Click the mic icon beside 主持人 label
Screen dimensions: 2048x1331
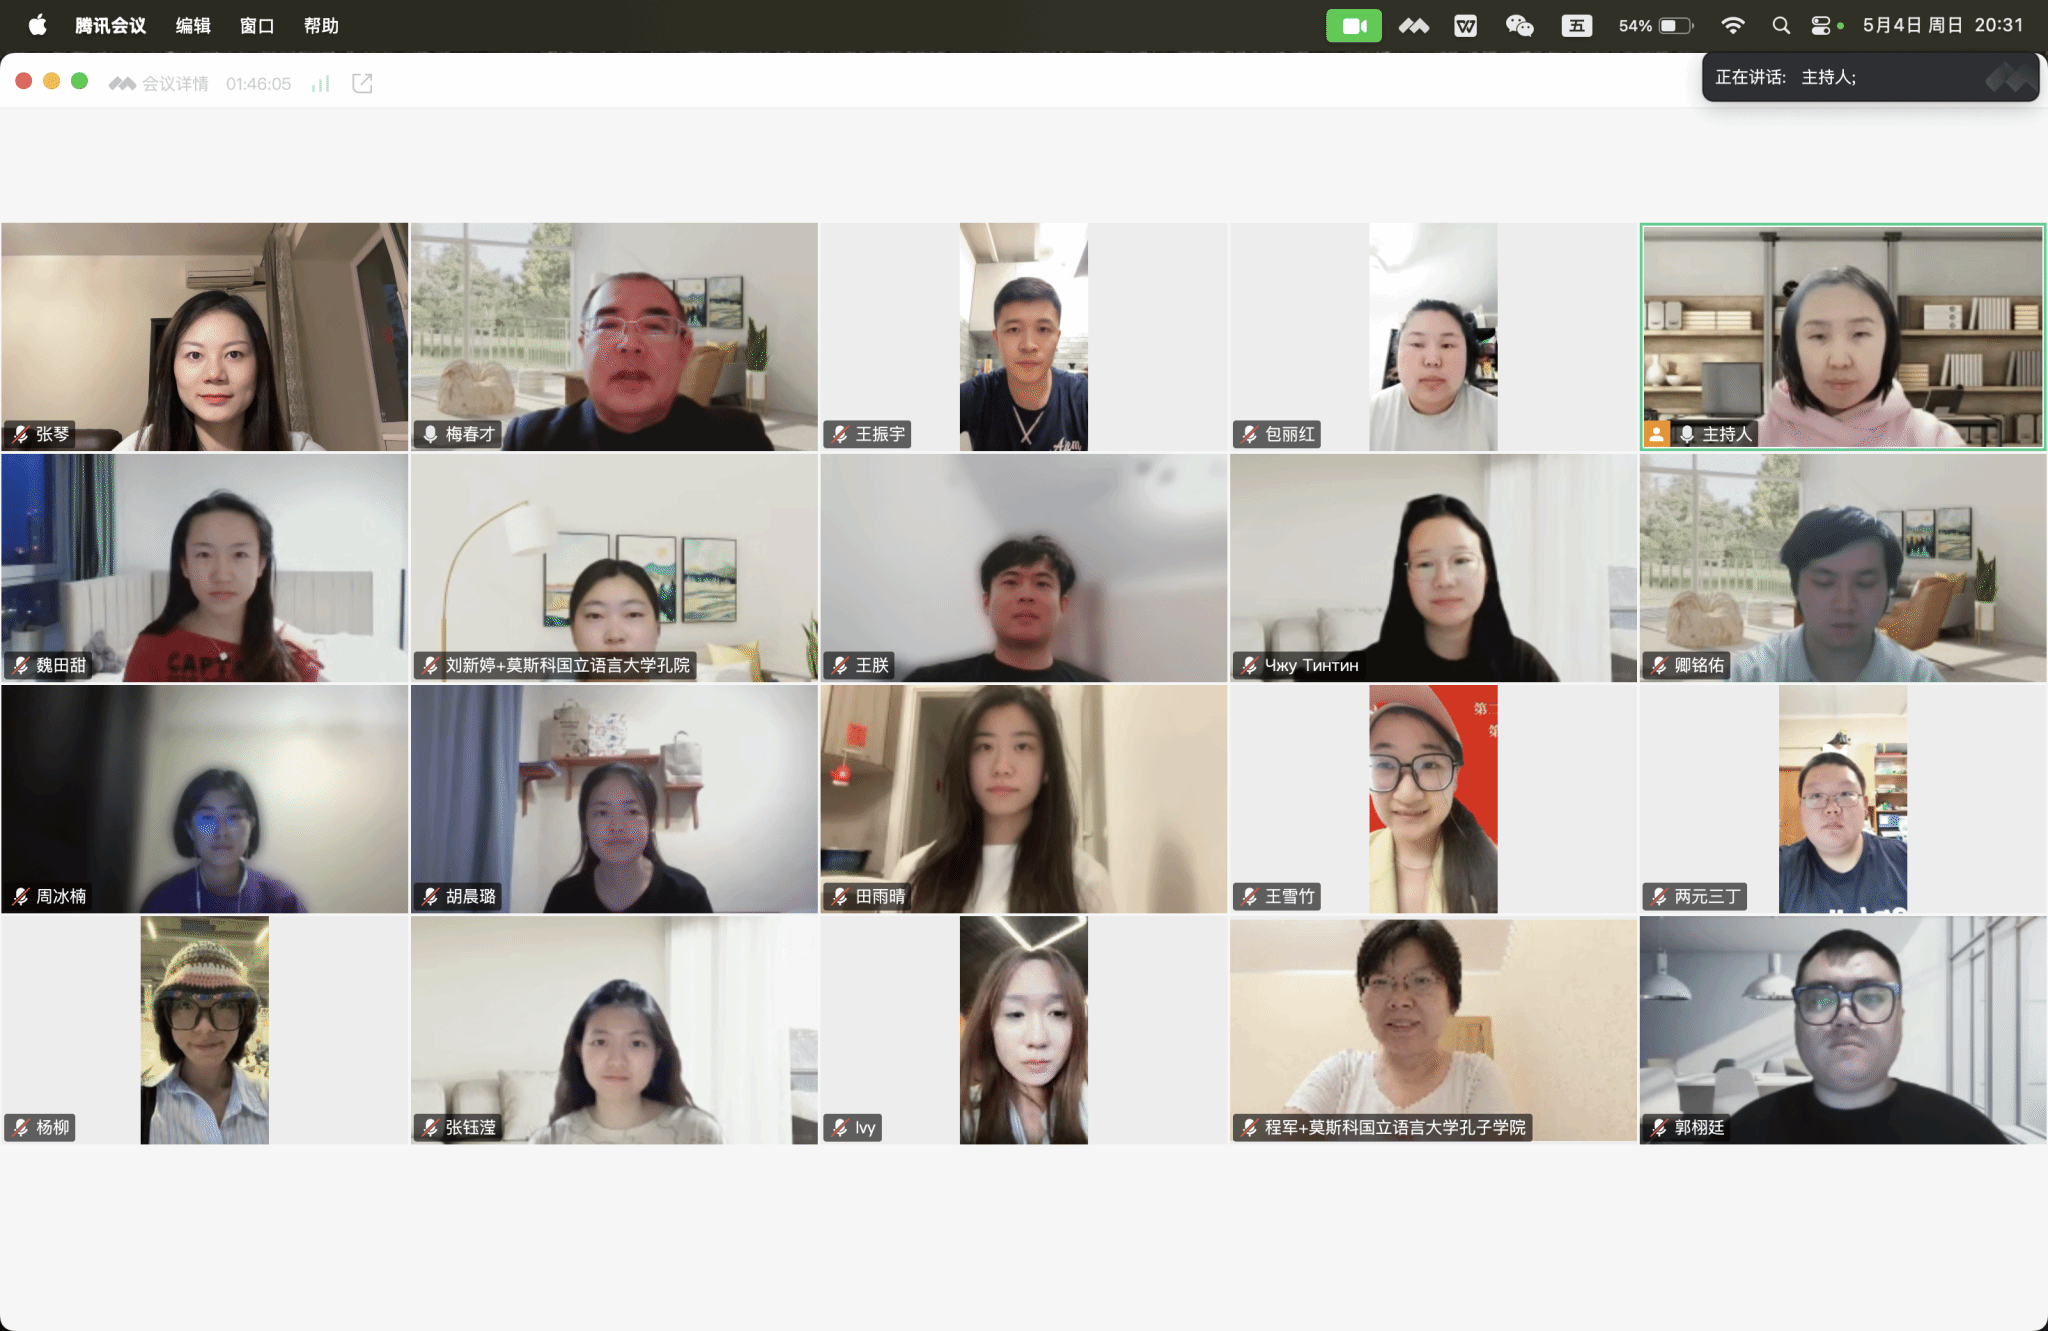pyautogui.click(x=1687, y=434)
